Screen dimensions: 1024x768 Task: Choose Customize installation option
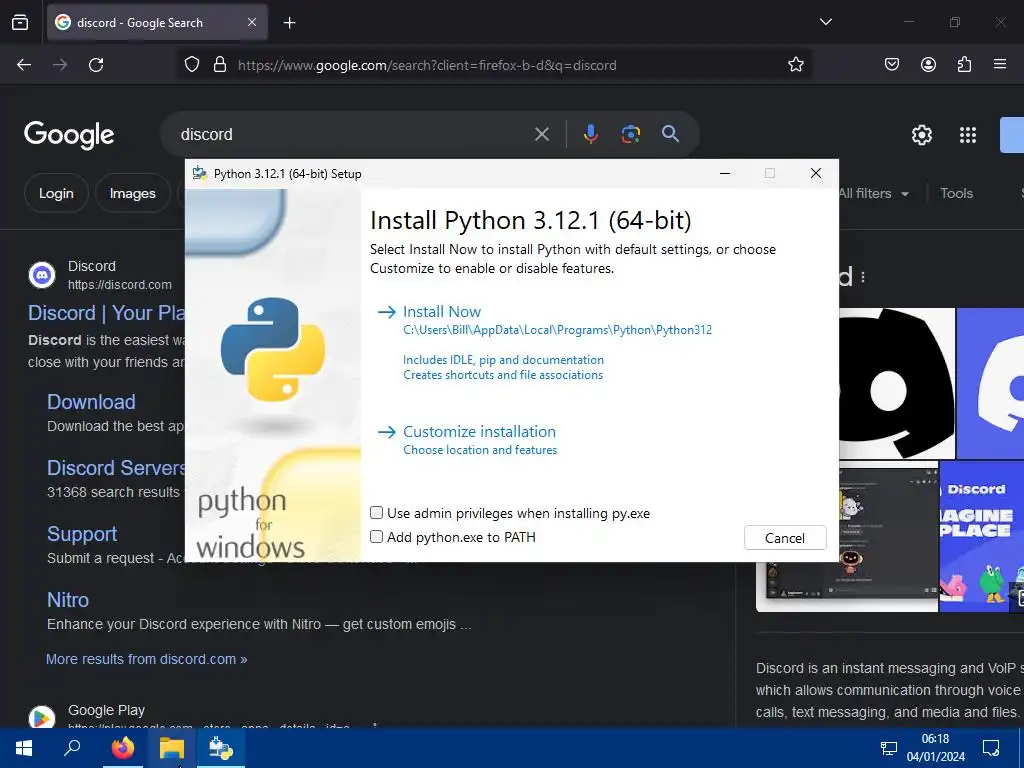[x=479, y=432]
